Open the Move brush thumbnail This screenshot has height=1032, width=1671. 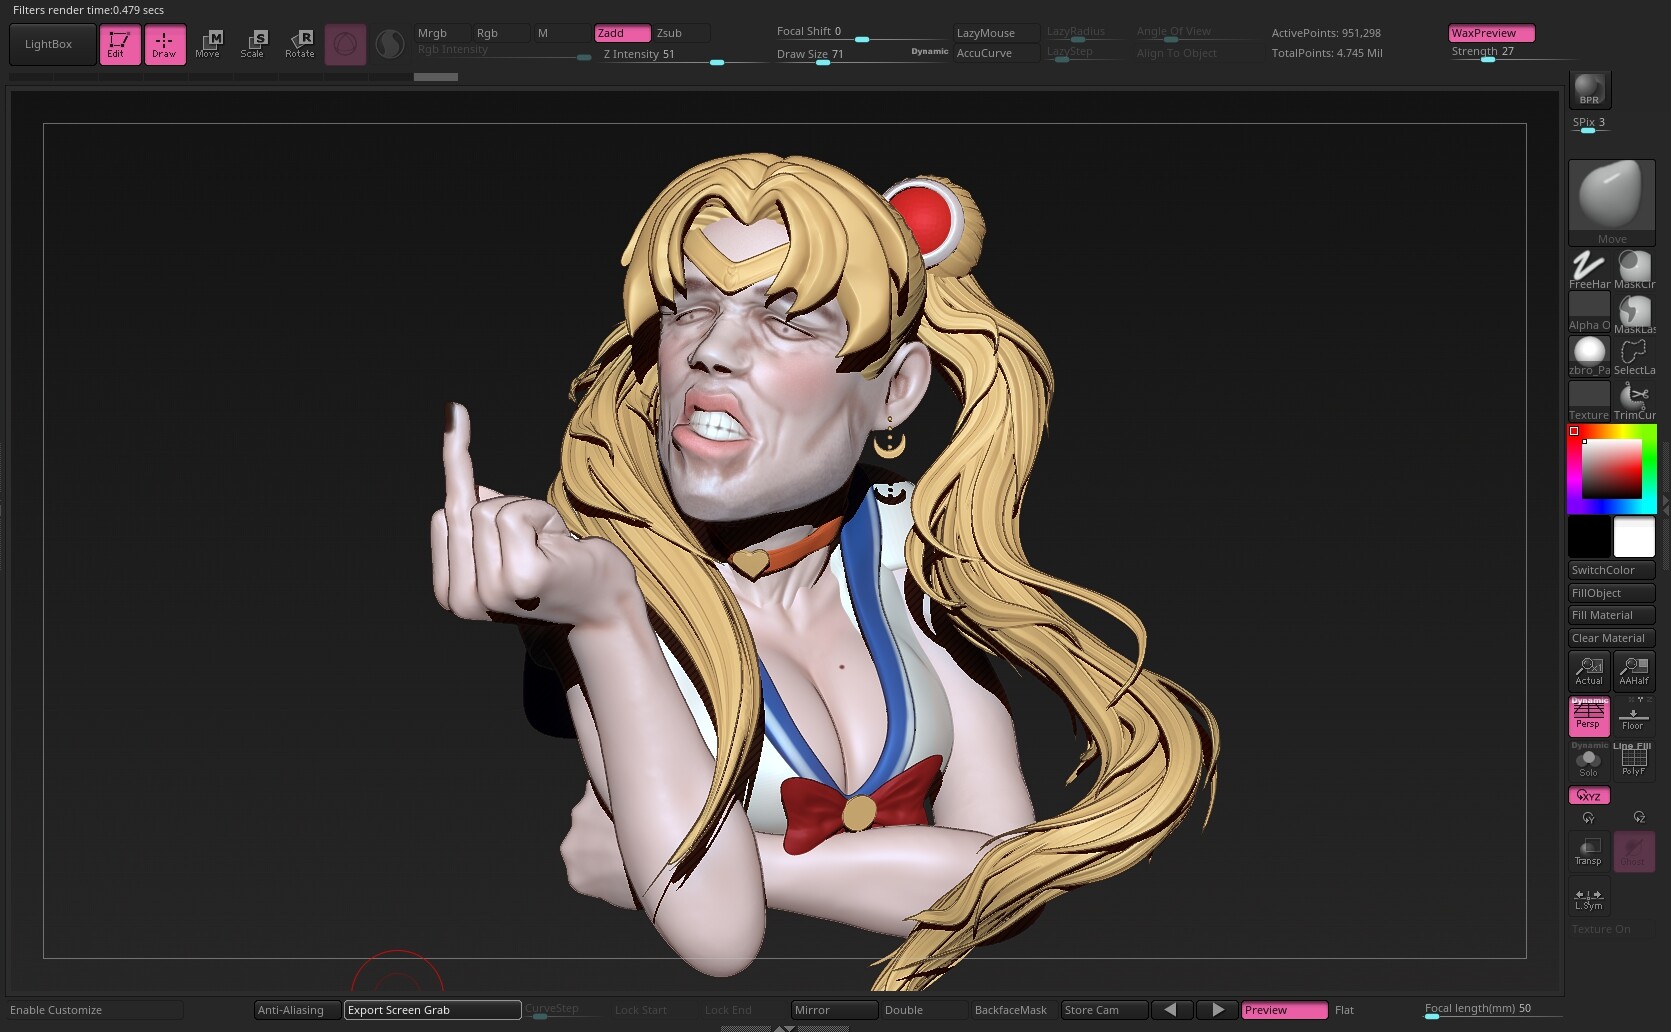(x=1611, y=203)
